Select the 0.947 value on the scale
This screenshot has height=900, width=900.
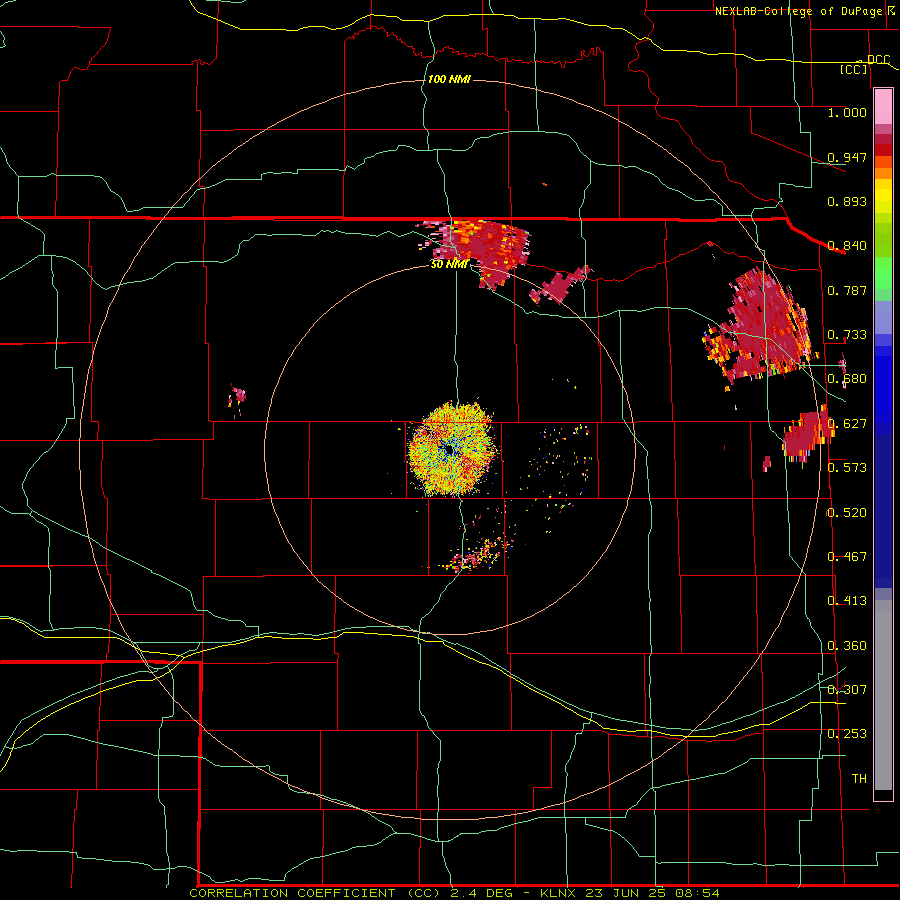(847, 157)
